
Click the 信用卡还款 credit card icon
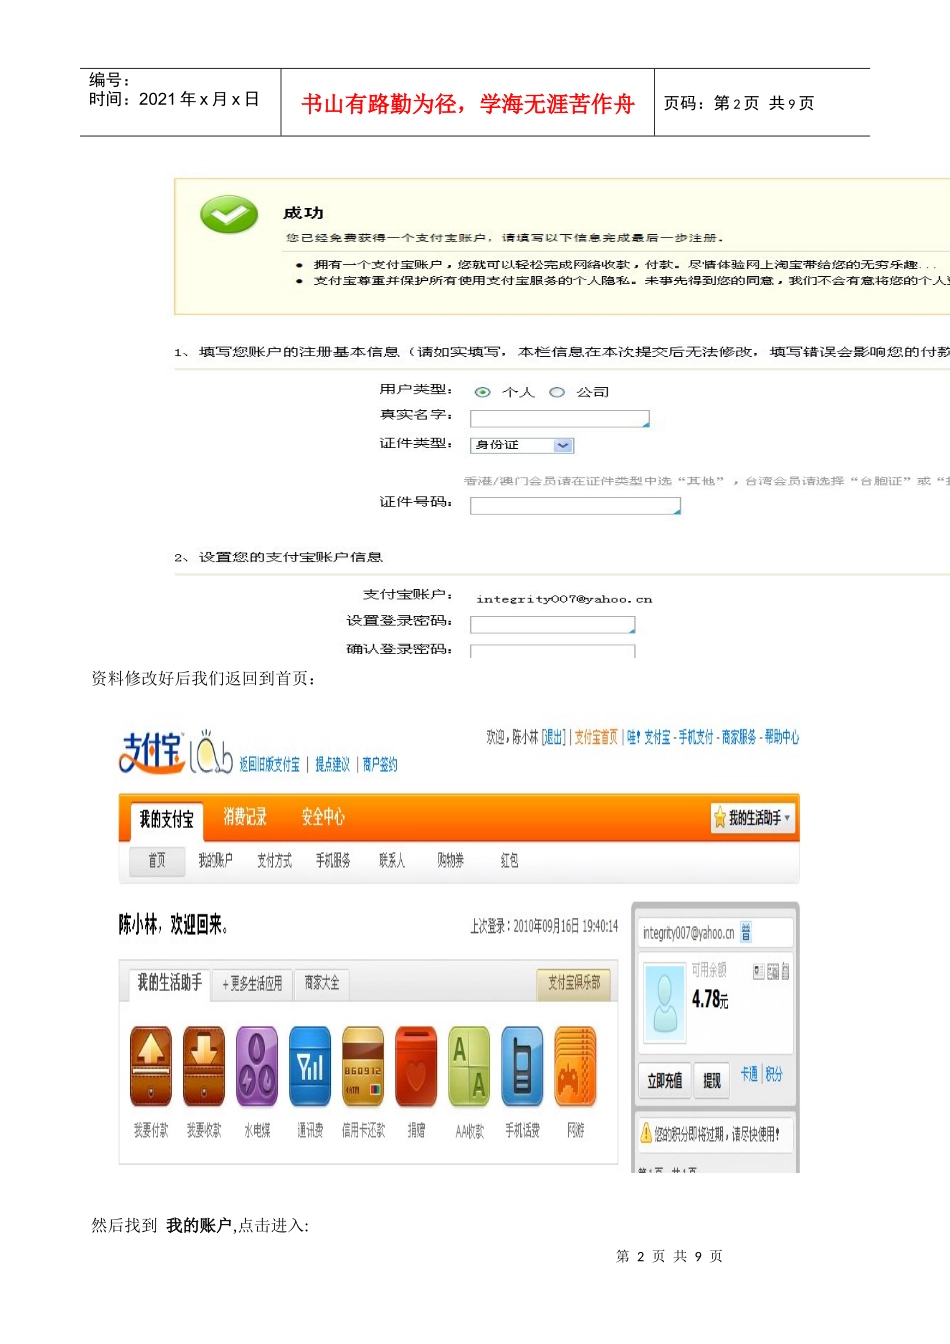[363, 1067]
